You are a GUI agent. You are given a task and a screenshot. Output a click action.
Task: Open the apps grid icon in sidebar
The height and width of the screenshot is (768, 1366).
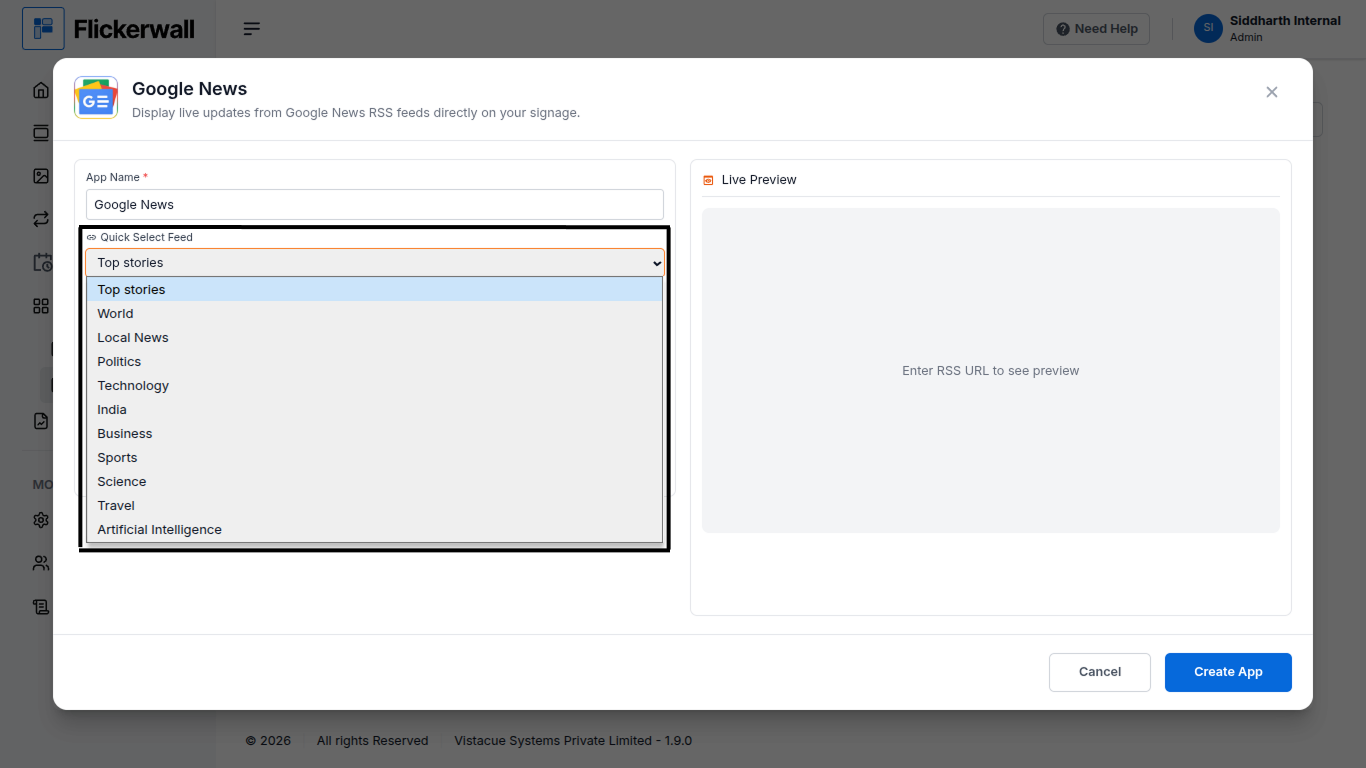point(41,306)
